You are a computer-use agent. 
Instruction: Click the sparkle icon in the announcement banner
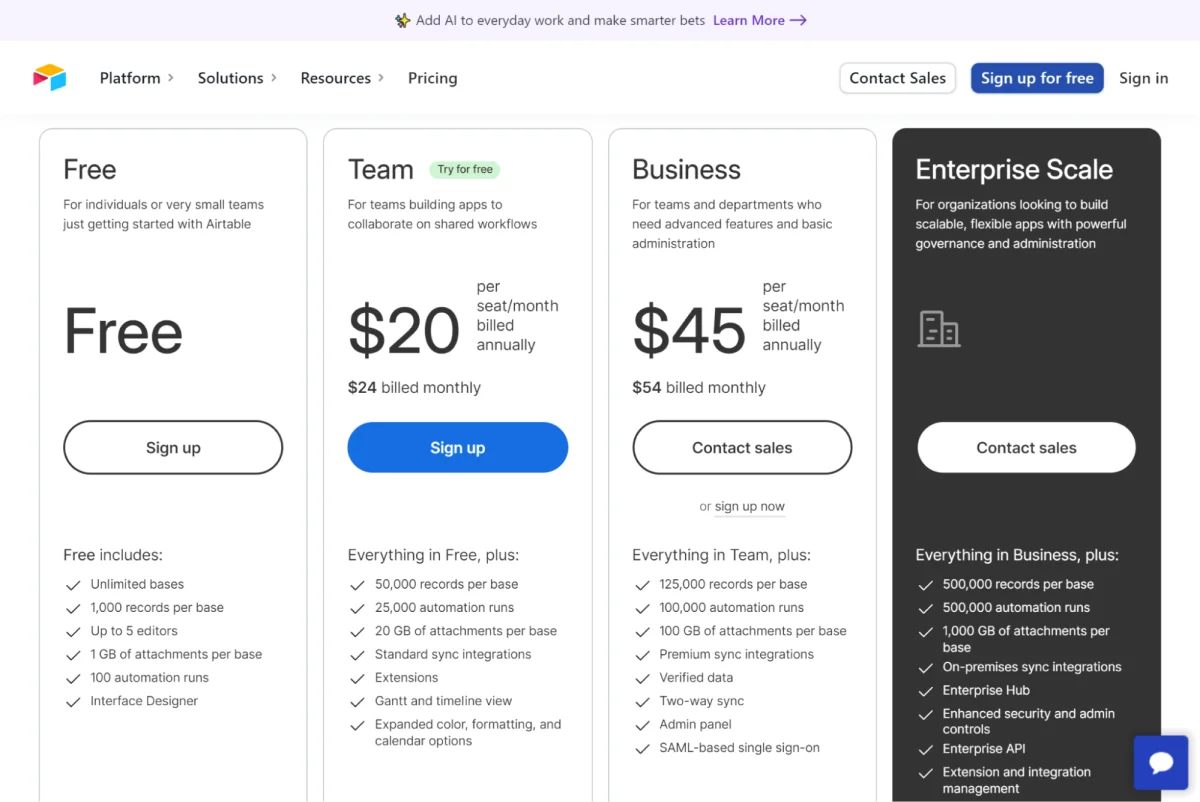pos(402,20)
